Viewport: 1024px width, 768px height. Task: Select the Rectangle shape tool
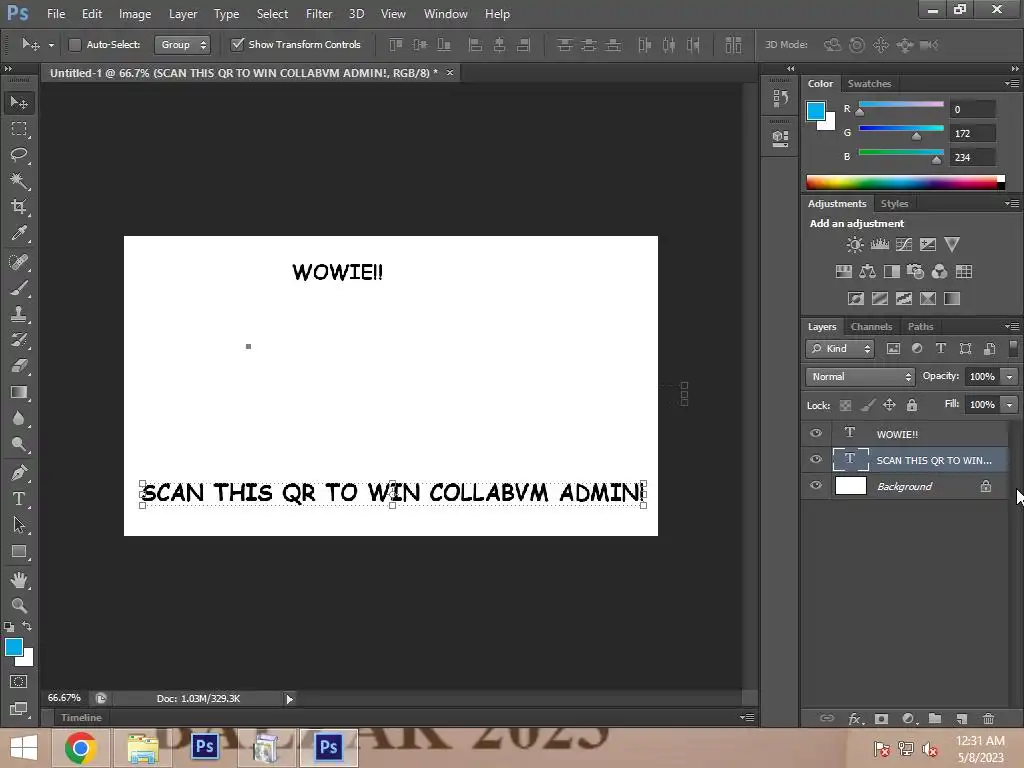[x=19, y=552]
